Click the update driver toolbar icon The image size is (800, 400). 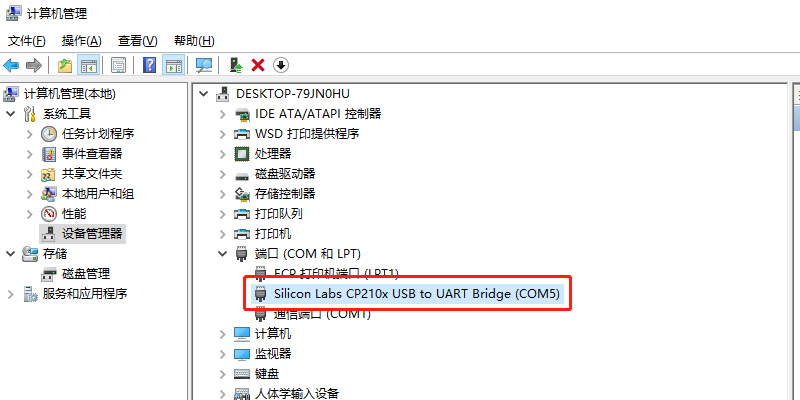click(x=236, y=65)
